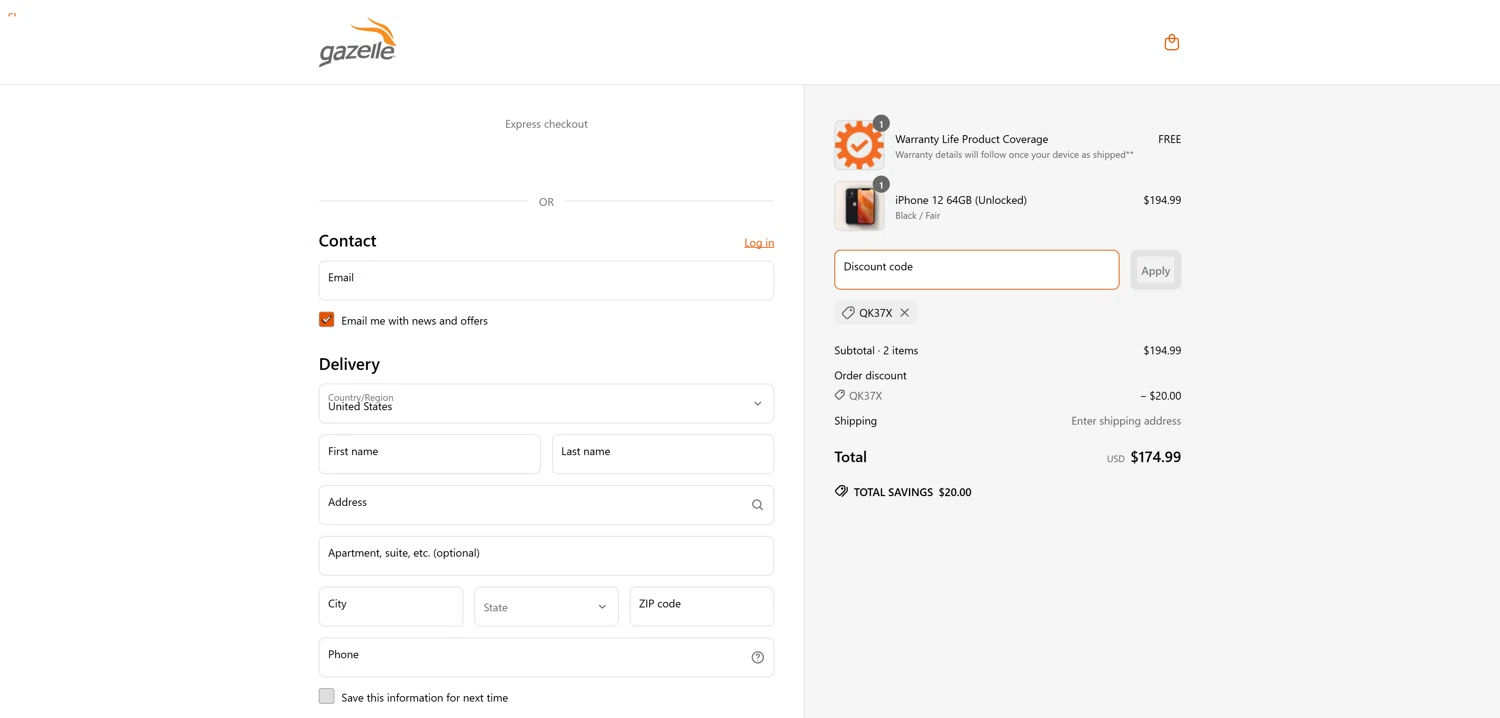Uncheck Email me with news and offers
Viewport: 1500px width, 718px height.
327,320
